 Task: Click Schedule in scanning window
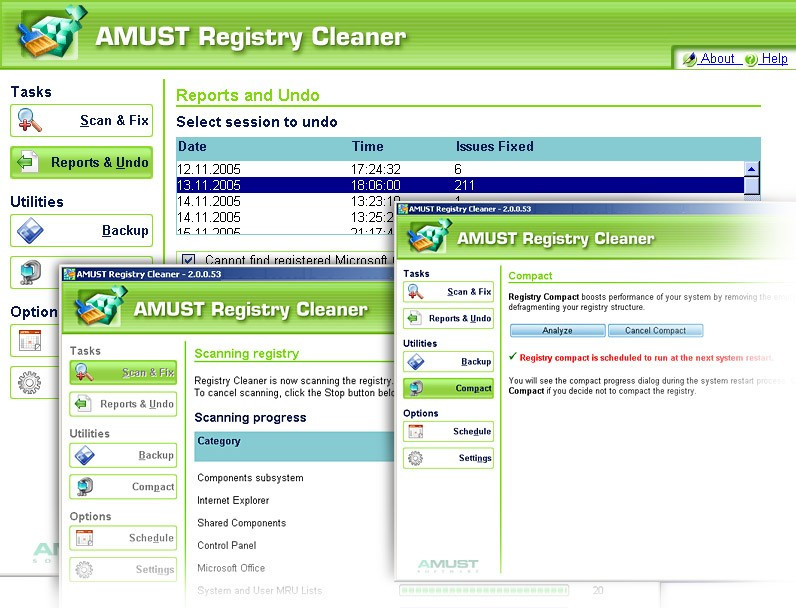(123, 538)
